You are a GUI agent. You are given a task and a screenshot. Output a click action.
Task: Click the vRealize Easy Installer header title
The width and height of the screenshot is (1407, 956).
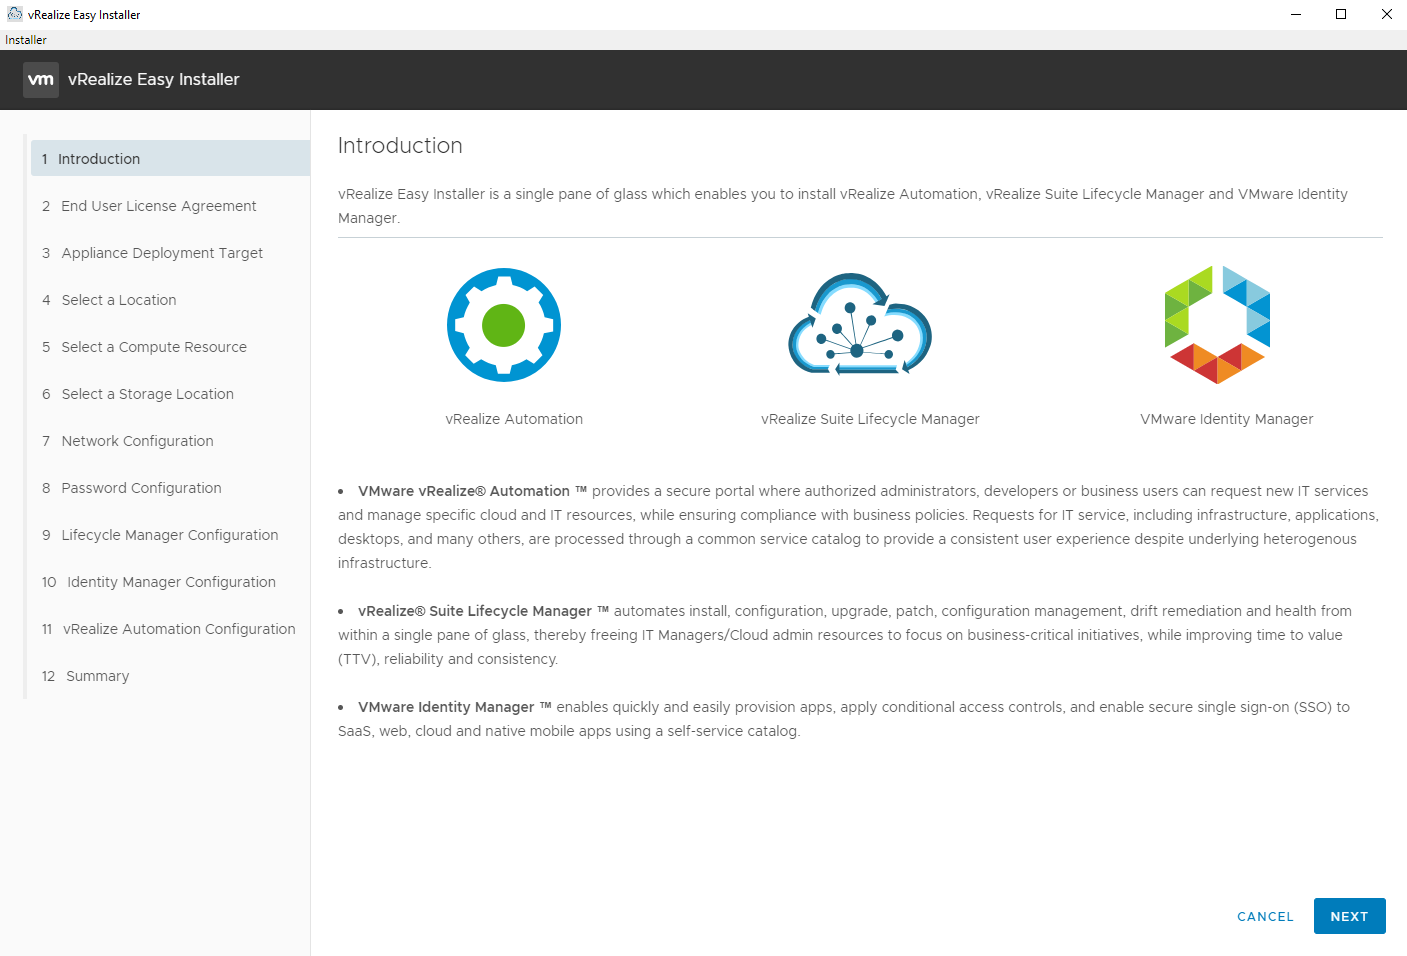point(154,80)
